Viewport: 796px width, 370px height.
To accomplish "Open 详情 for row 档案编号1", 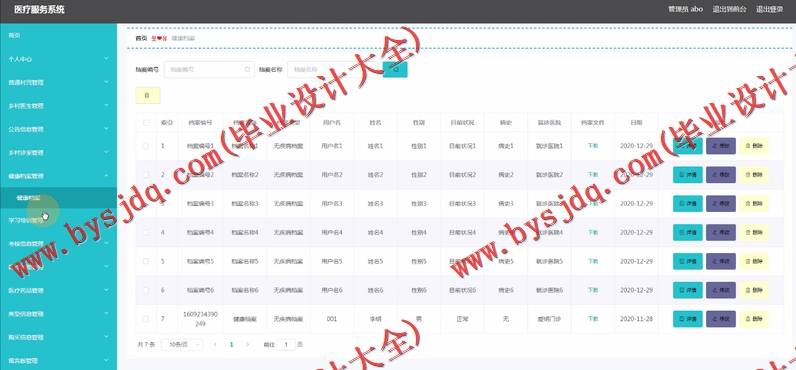I will [688, 146].
